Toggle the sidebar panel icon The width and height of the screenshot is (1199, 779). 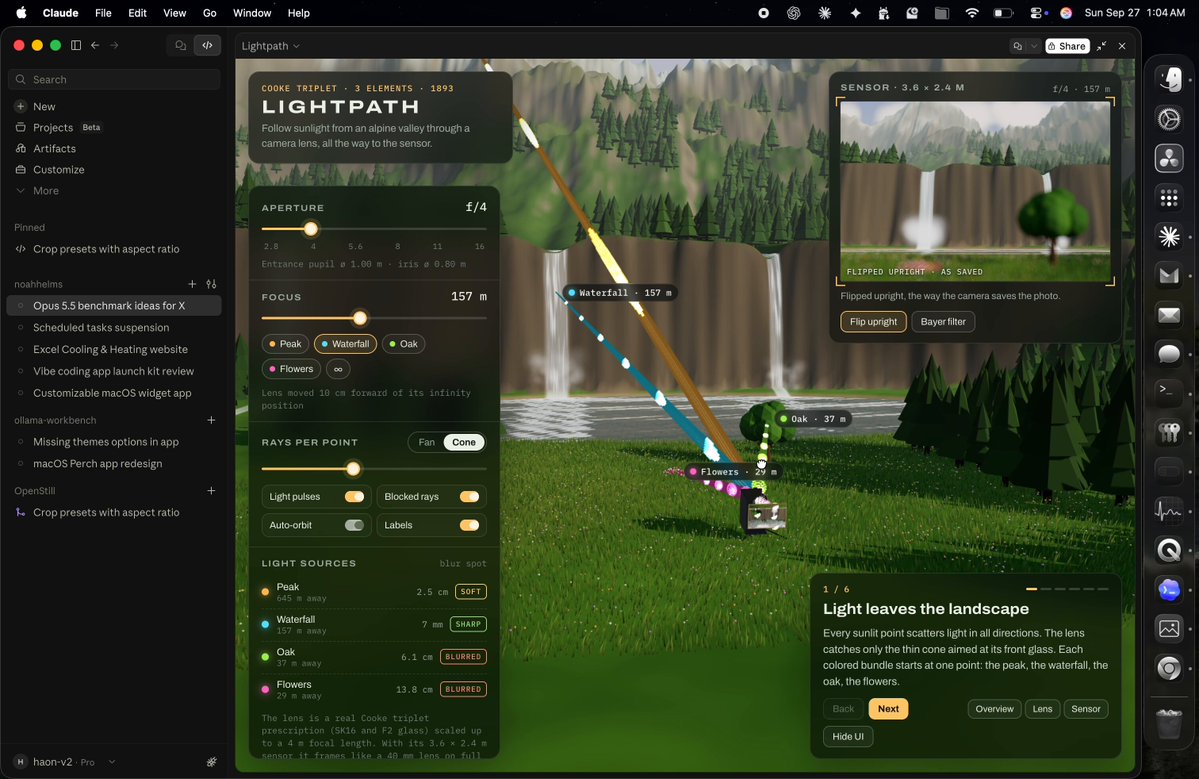click(x=76, y=45)
